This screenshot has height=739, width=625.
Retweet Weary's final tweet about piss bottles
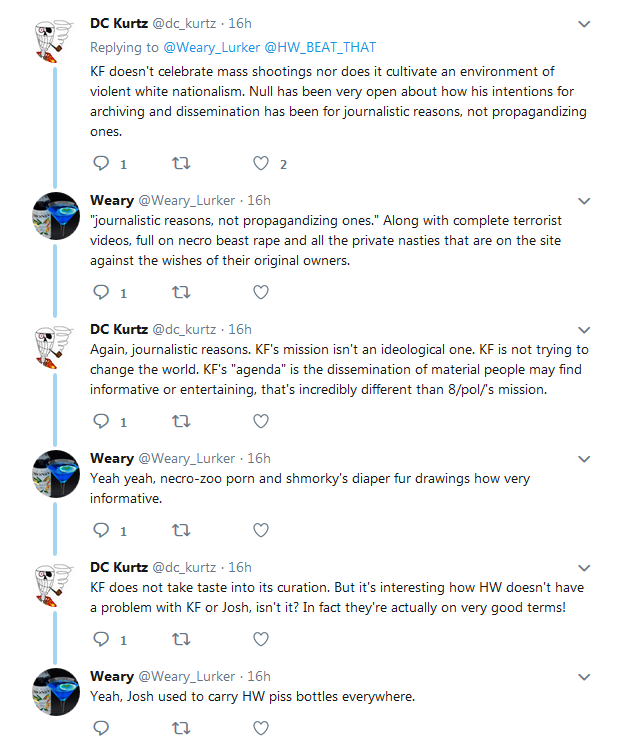(x=181, y=729)
